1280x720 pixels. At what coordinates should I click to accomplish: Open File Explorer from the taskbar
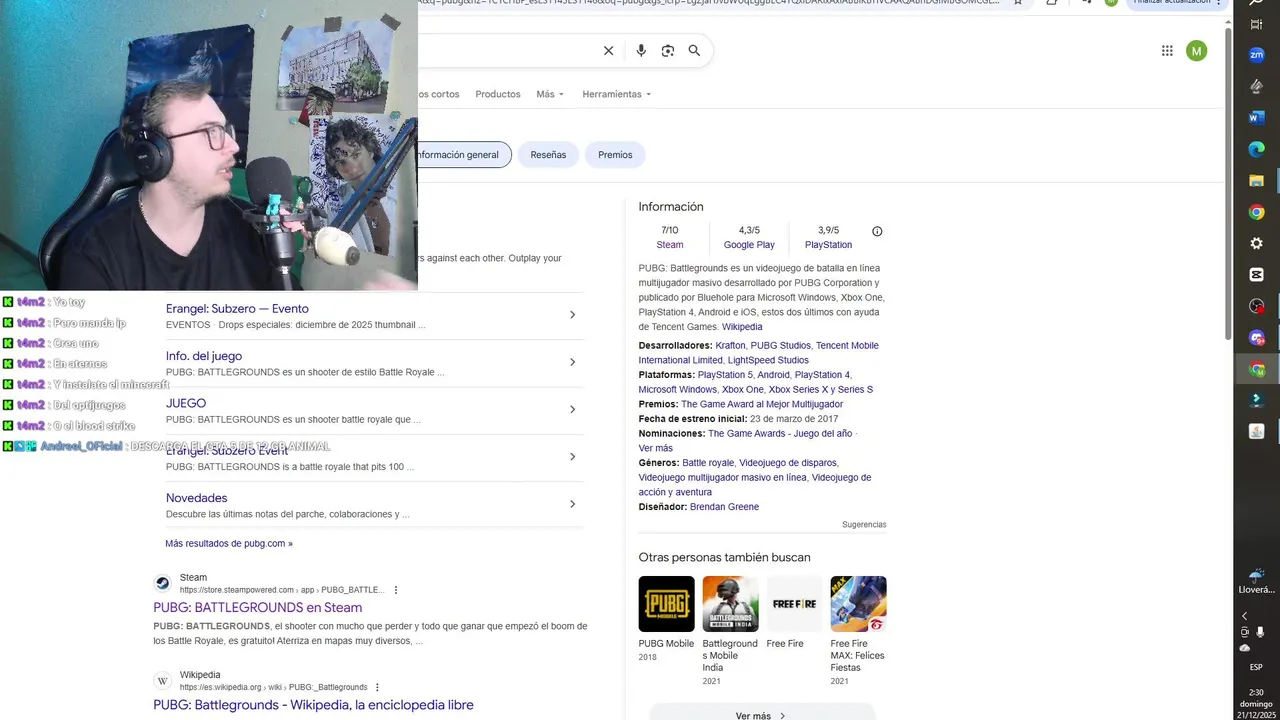pos(1257,181)
